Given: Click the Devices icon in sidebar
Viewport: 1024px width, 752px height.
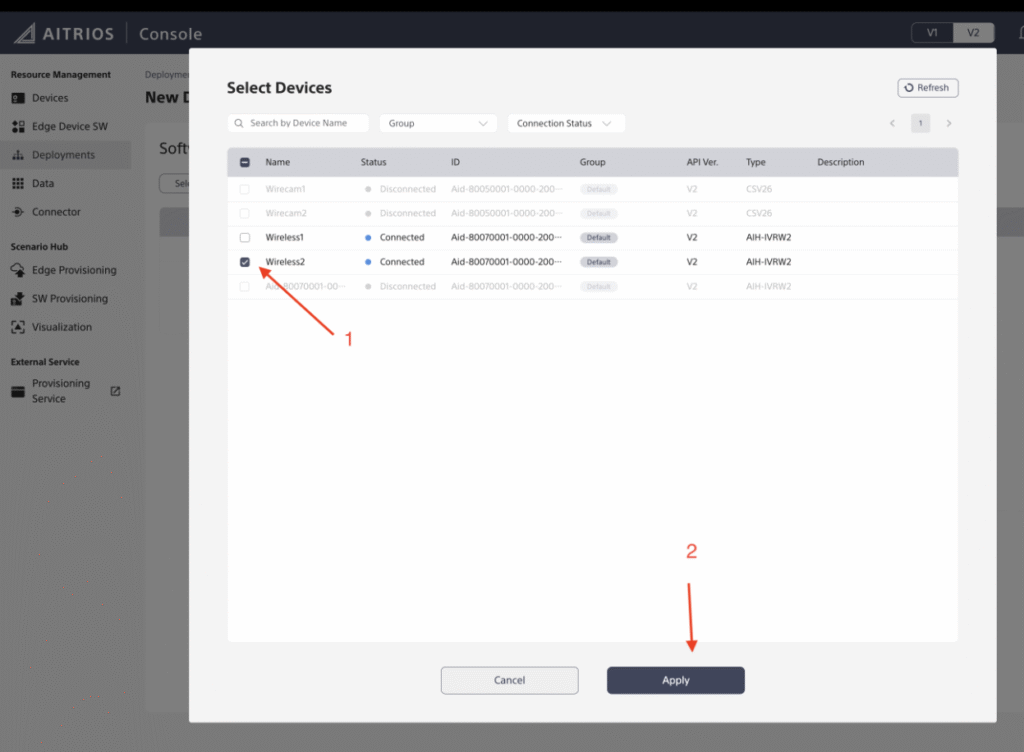Looking at the screenshot, I should coord(18,98).
